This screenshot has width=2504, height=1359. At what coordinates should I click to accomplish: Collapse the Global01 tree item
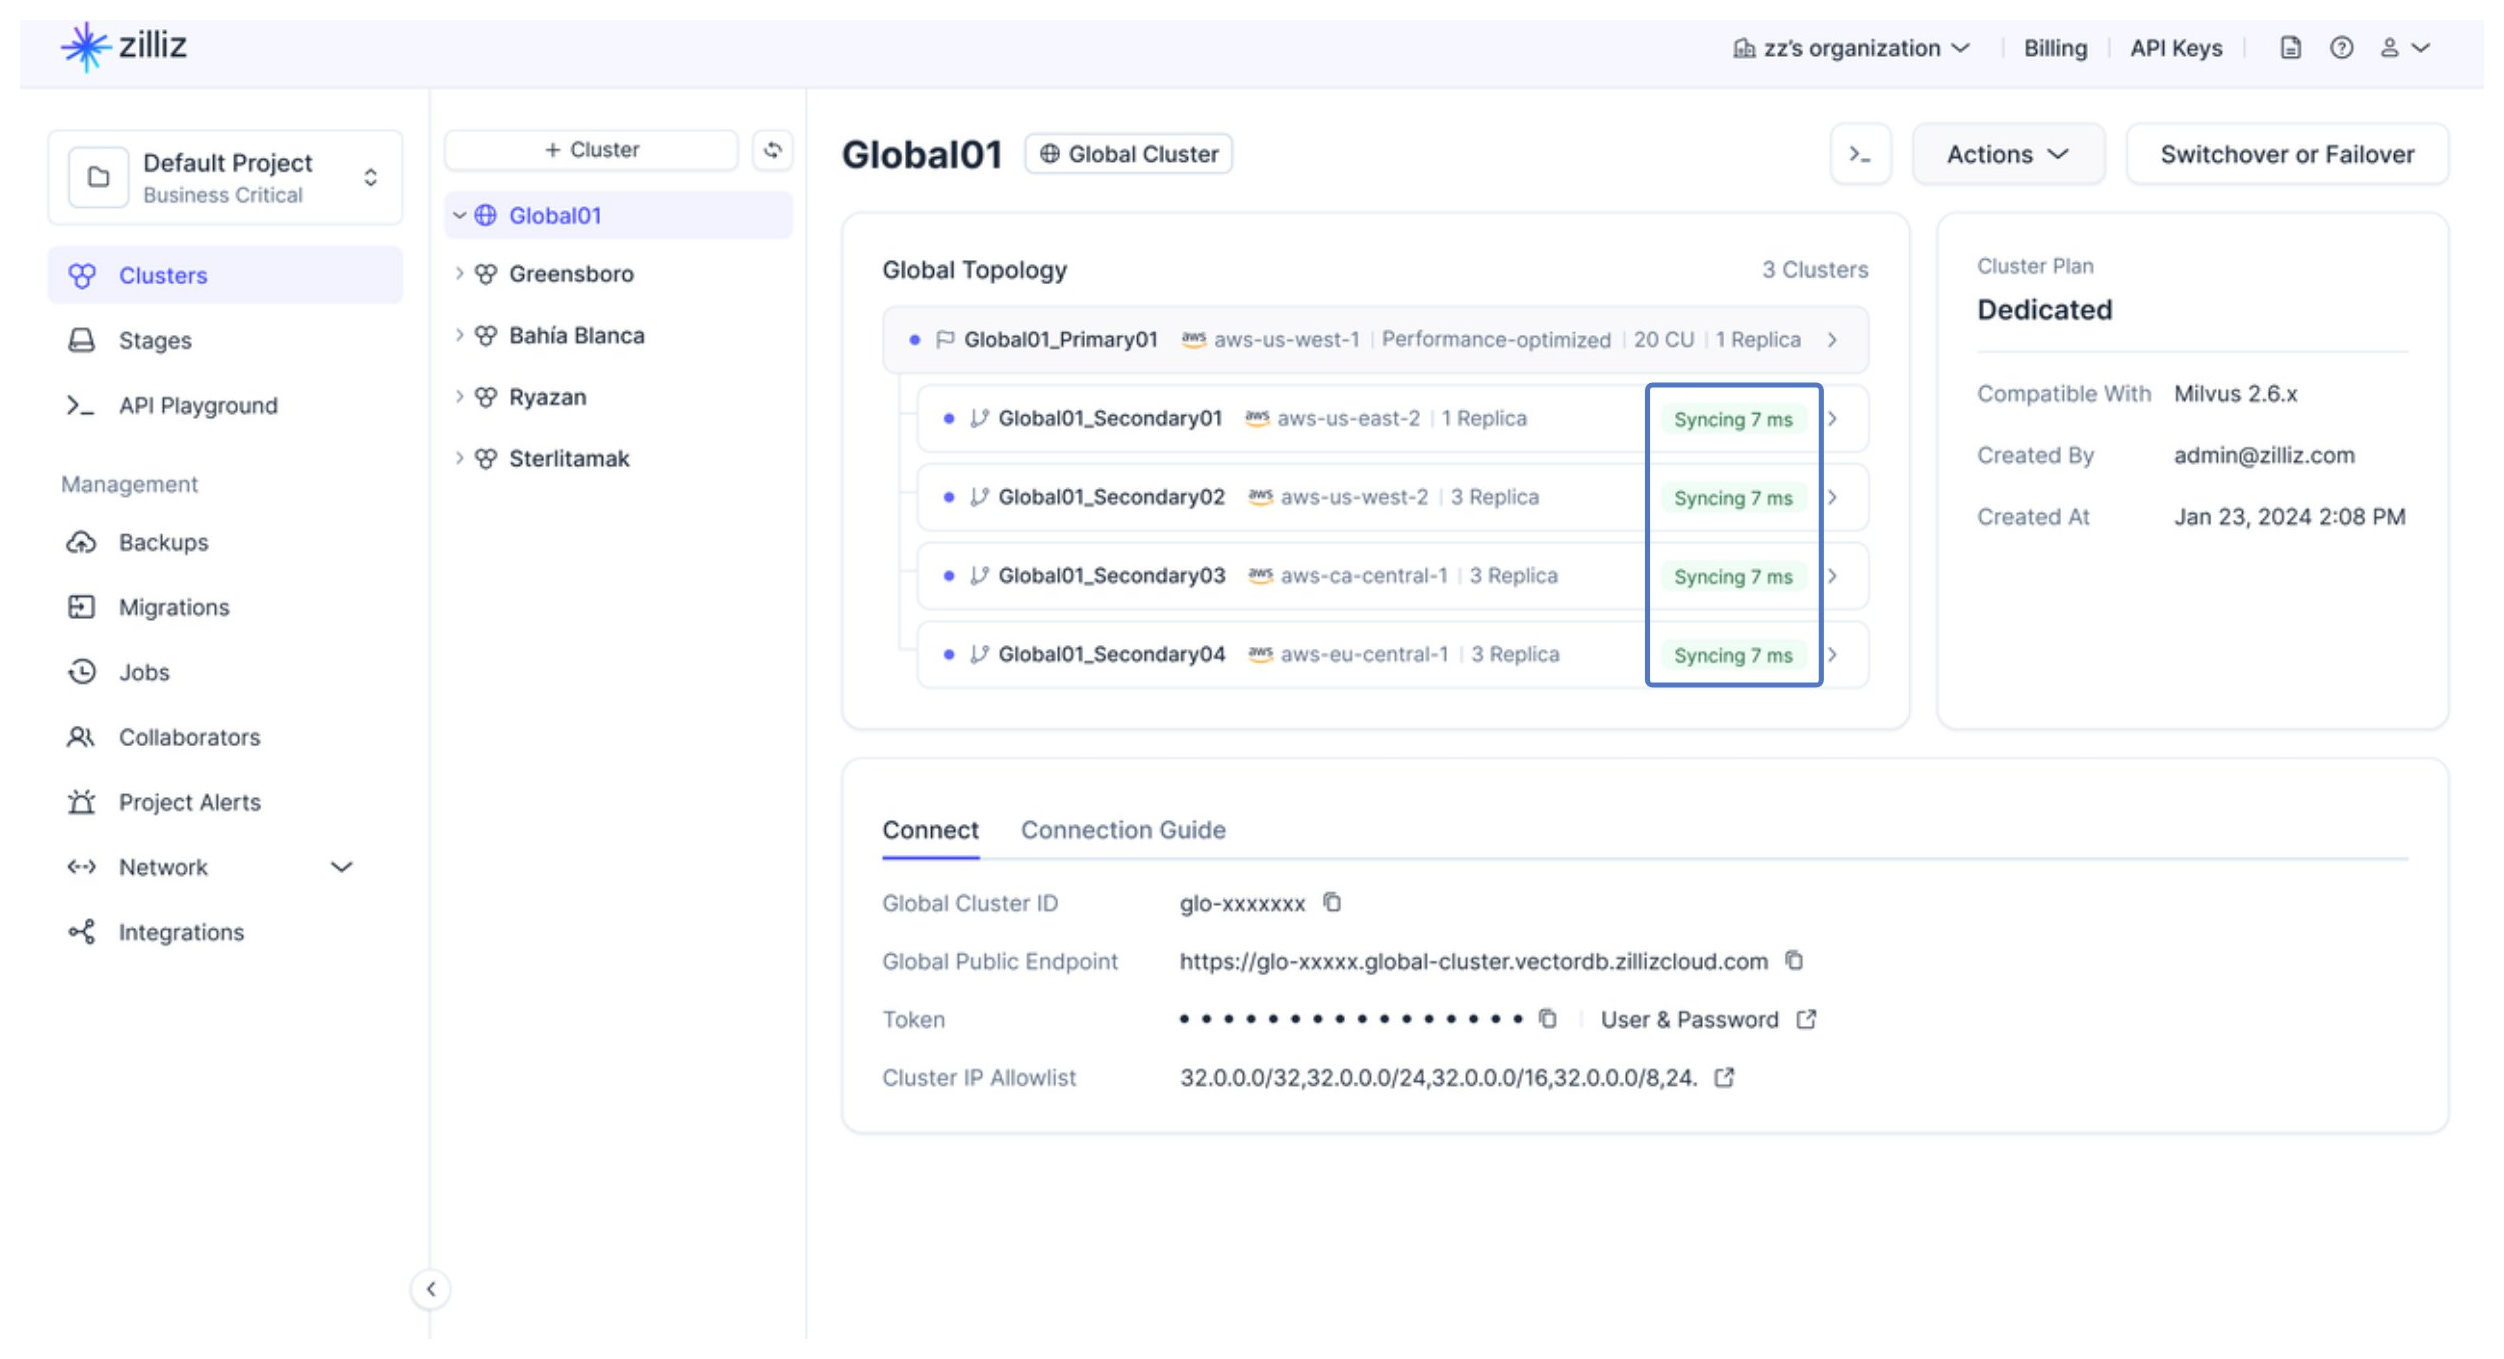pyautogui.click(x=459, y=215)
